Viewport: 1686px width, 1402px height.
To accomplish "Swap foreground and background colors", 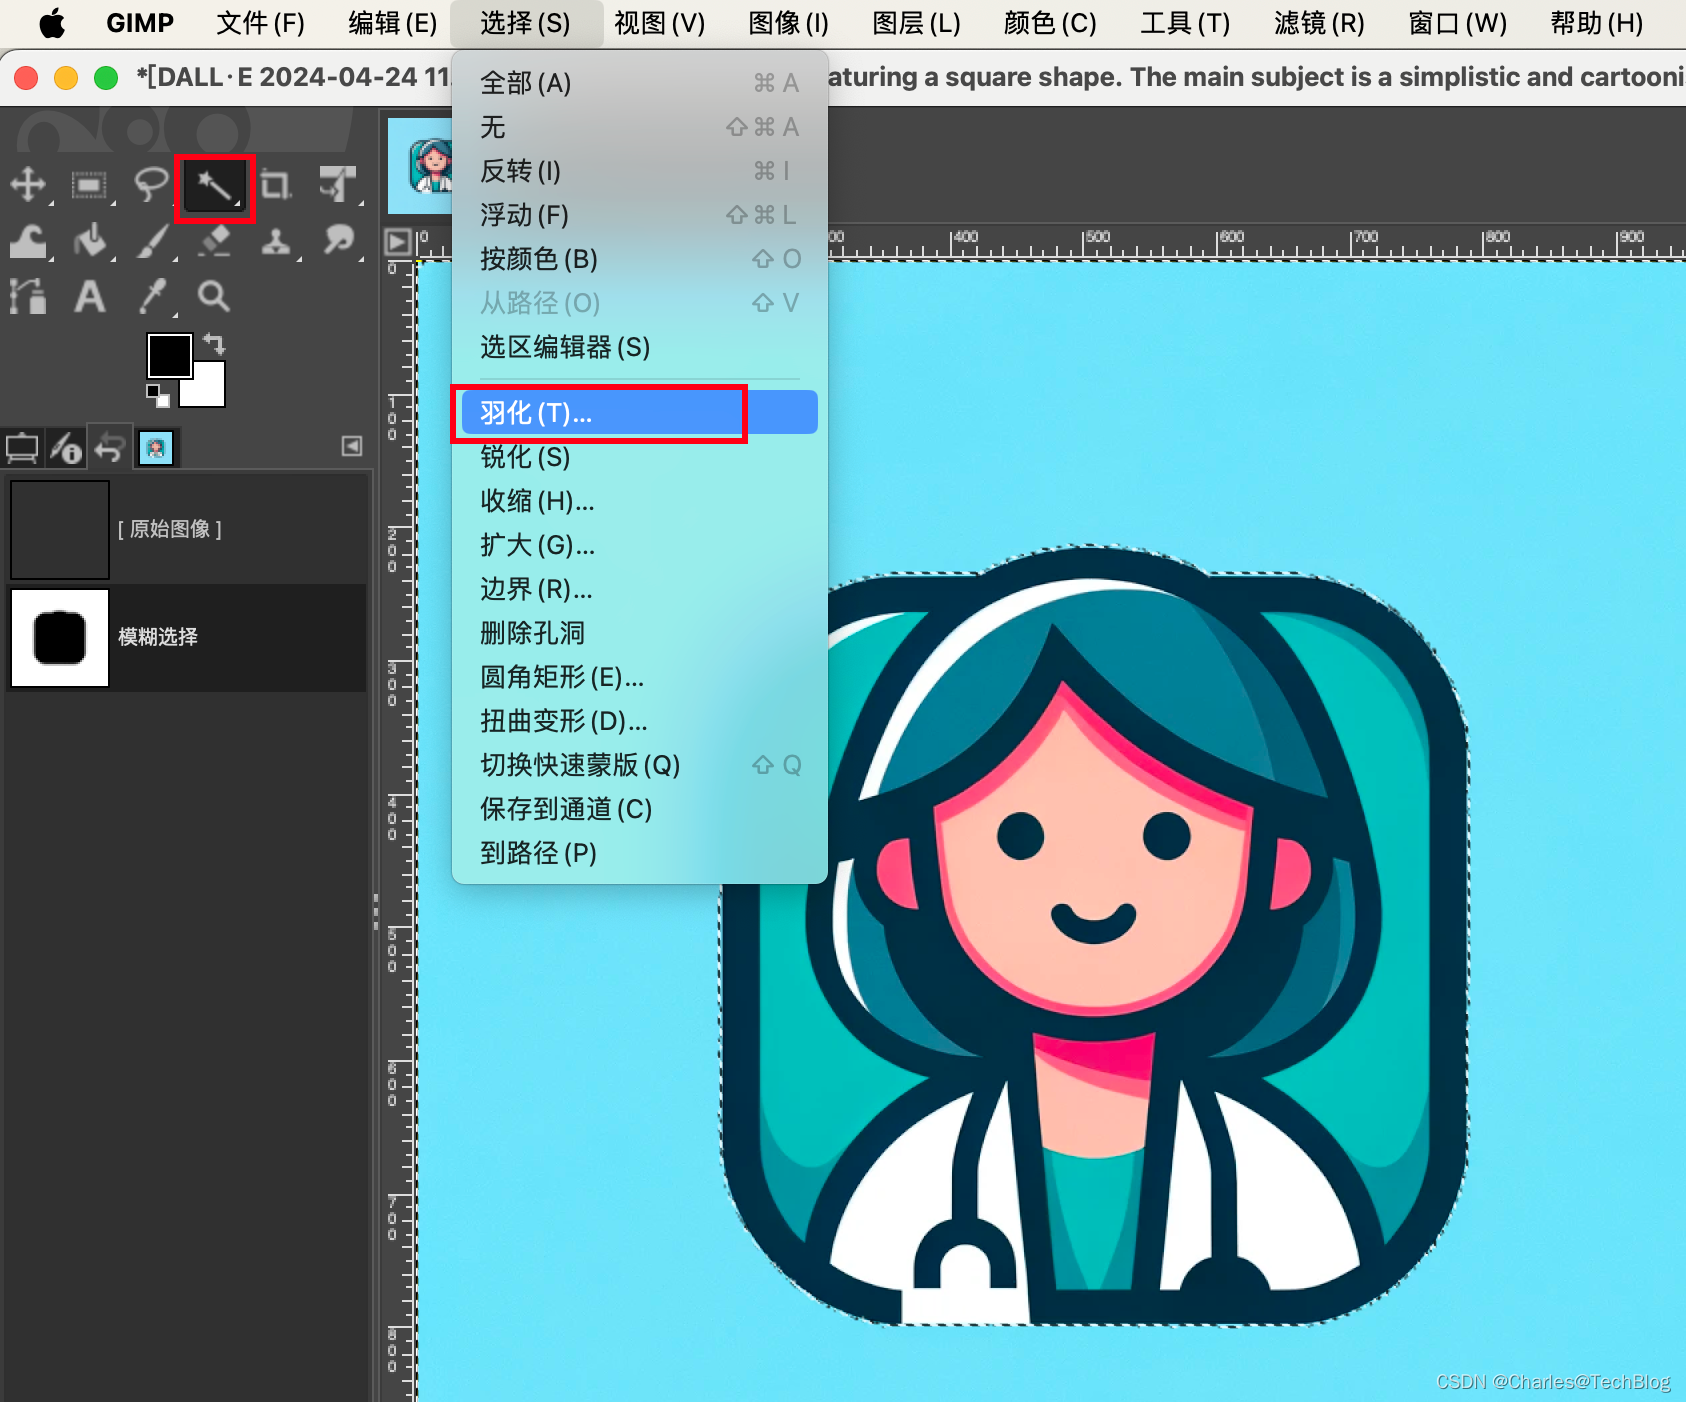I will pyautogui.click(x=214, y=344).
